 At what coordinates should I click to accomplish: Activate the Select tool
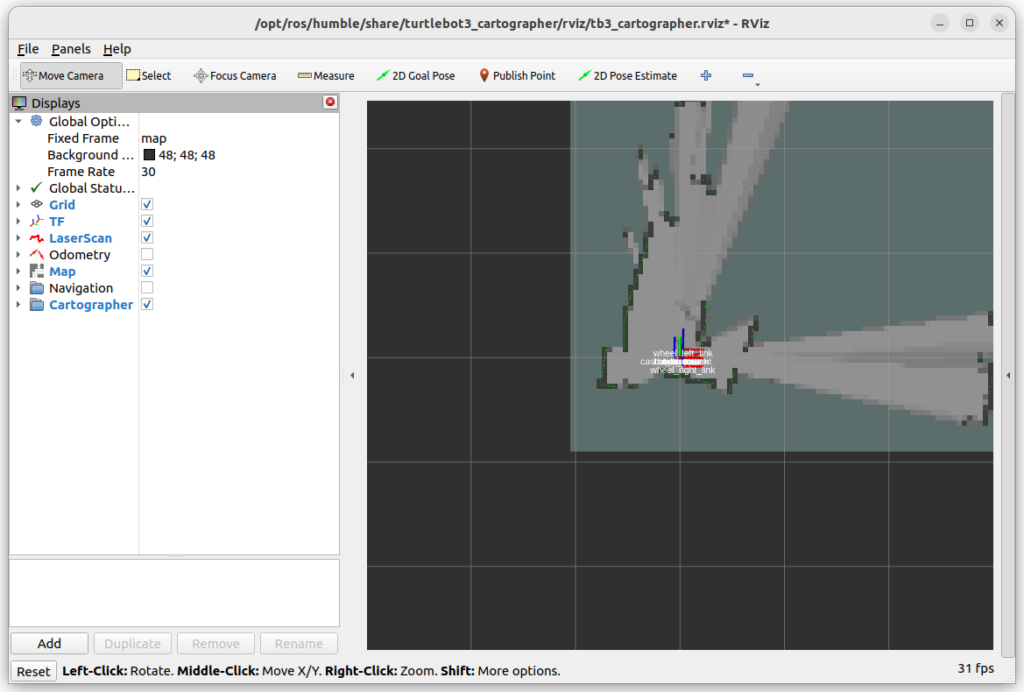tap(148, 76)
